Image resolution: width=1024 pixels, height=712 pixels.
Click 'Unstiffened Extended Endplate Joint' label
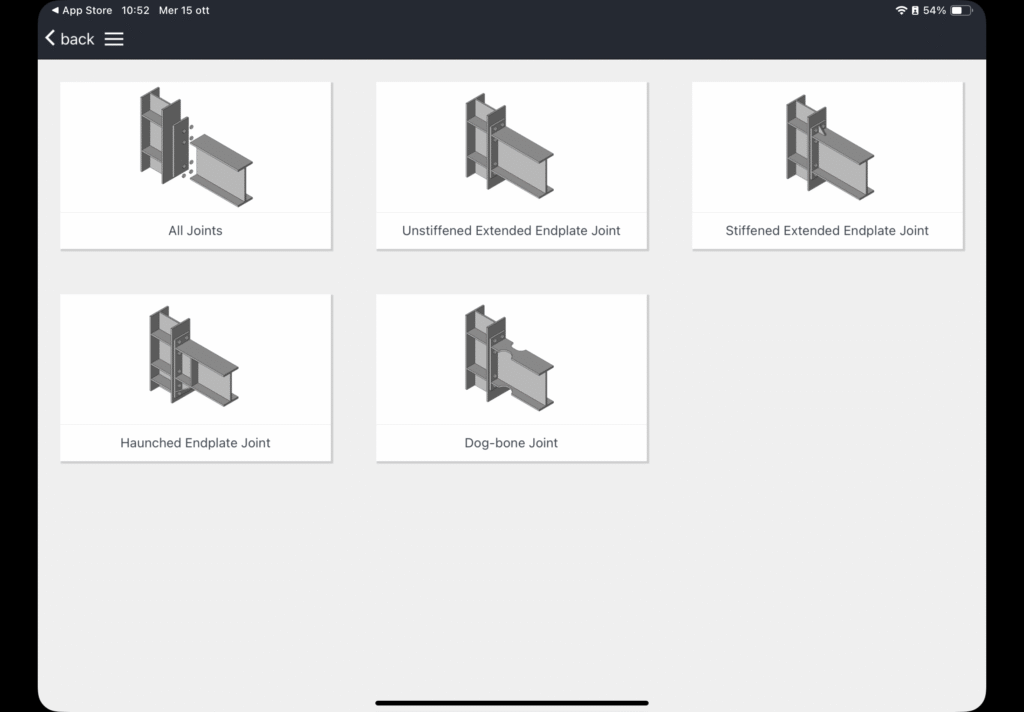pos(511,230)
